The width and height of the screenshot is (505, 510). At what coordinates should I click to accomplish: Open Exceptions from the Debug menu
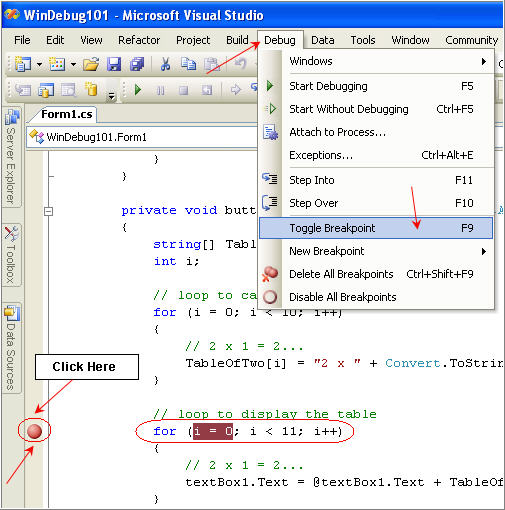pos(376,155)
